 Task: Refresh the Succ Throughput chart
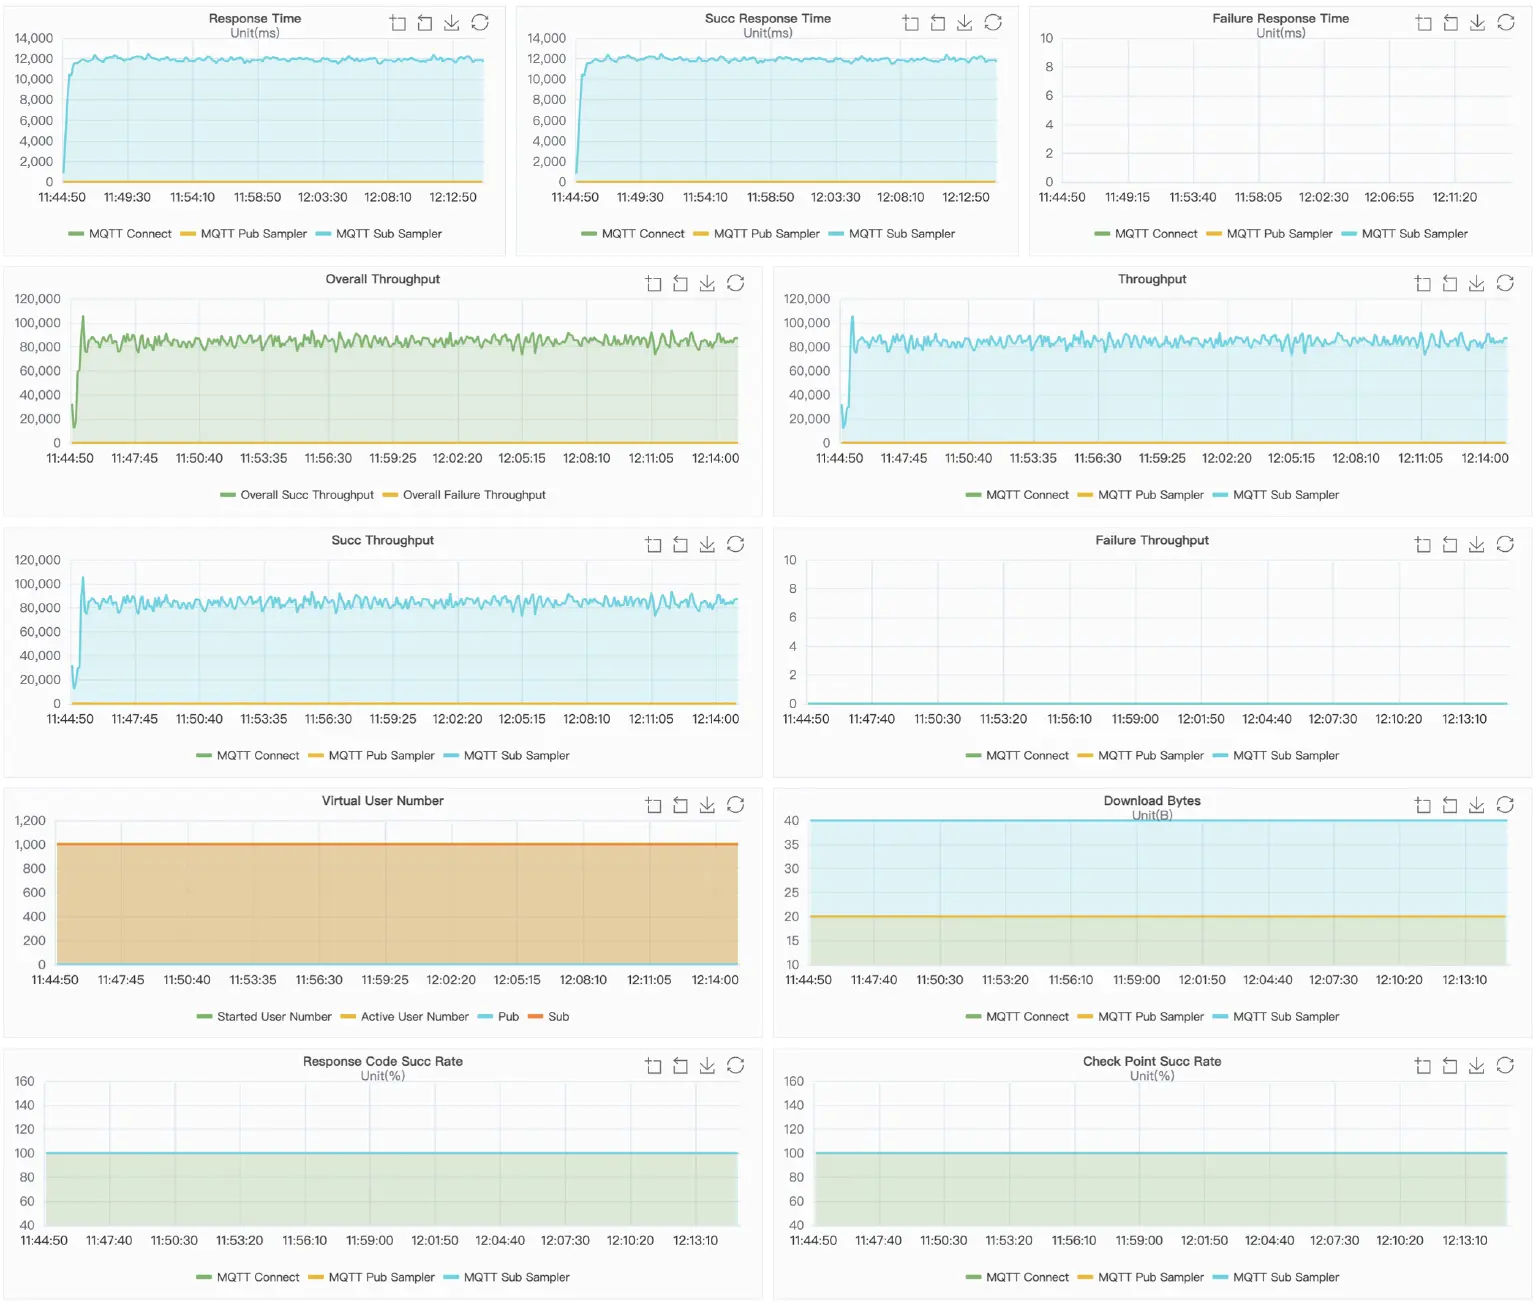[x=735, y=544]
